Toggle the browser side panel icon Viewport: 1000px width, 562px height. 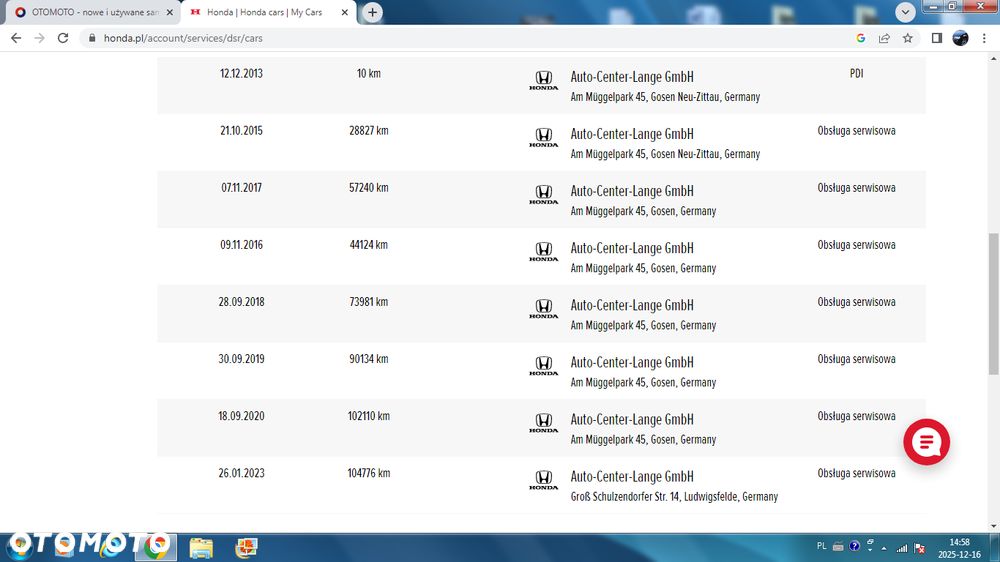(936, 38)
